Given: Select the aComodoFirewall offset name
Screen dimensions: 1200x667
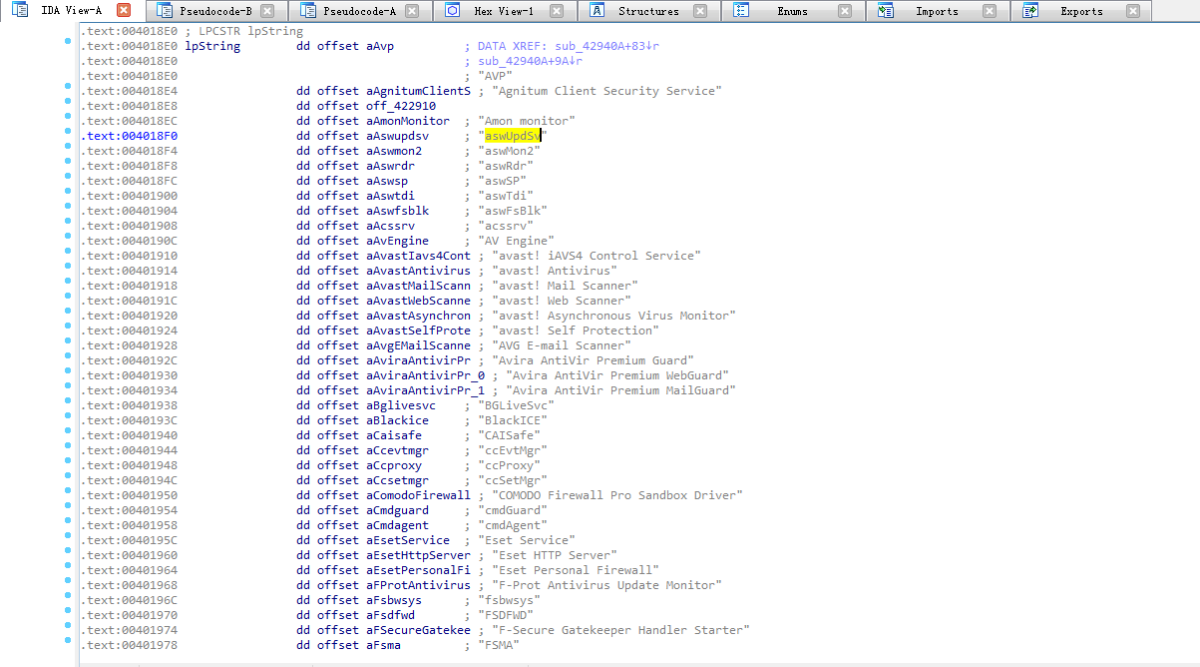Looking at the screenshot, I should click(x=418, y=496).
